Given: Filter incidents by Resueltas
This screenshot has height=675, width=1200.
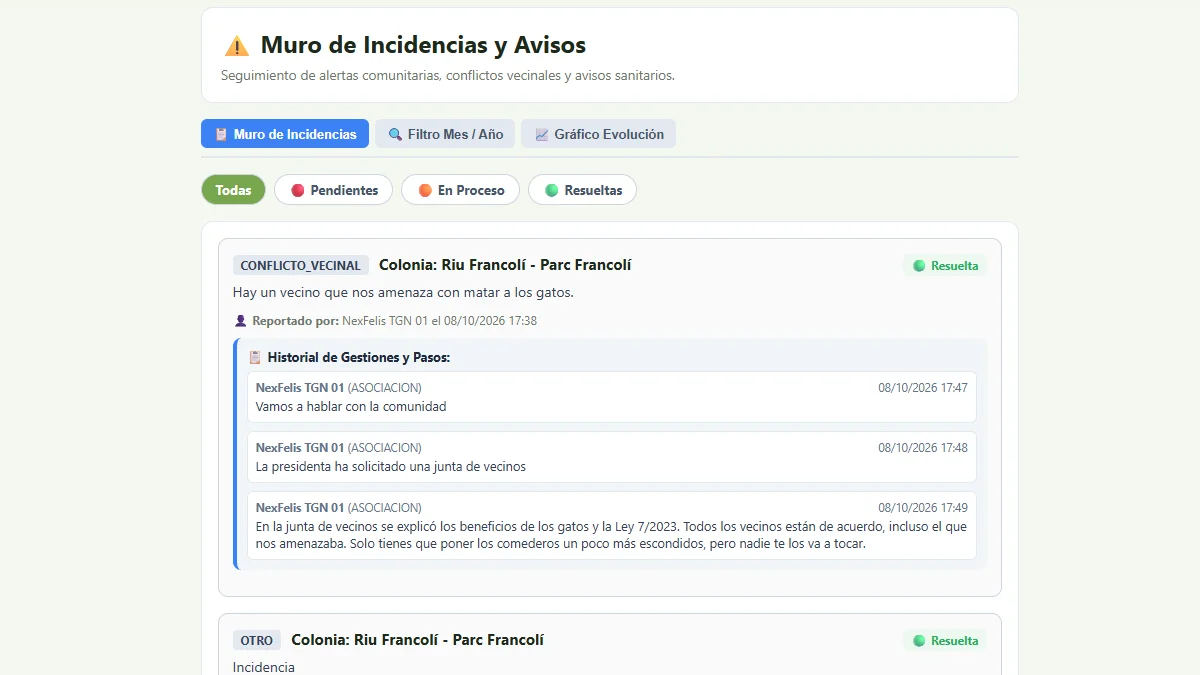Looking at the screenshot, I should pyautogui.click(x=582, y=190).
